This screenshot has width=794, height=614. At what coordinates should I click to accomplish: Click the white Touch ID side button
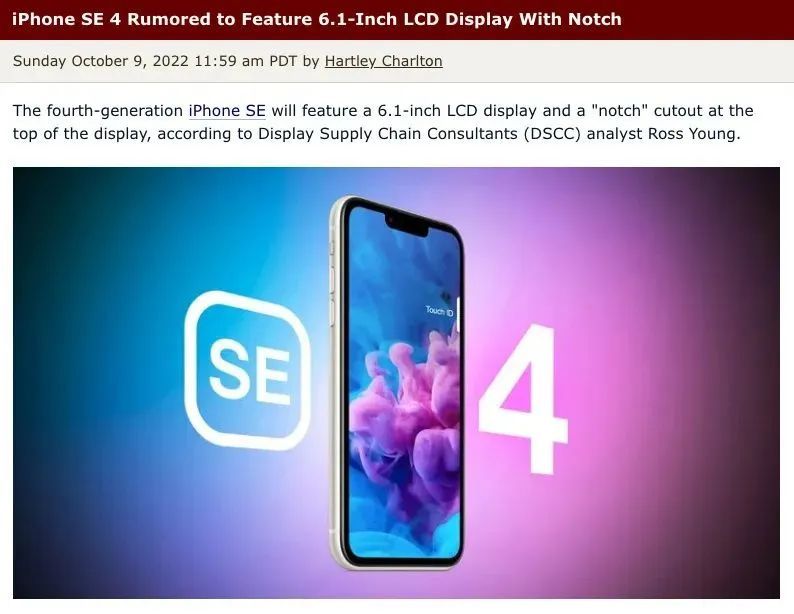point(459,314)
